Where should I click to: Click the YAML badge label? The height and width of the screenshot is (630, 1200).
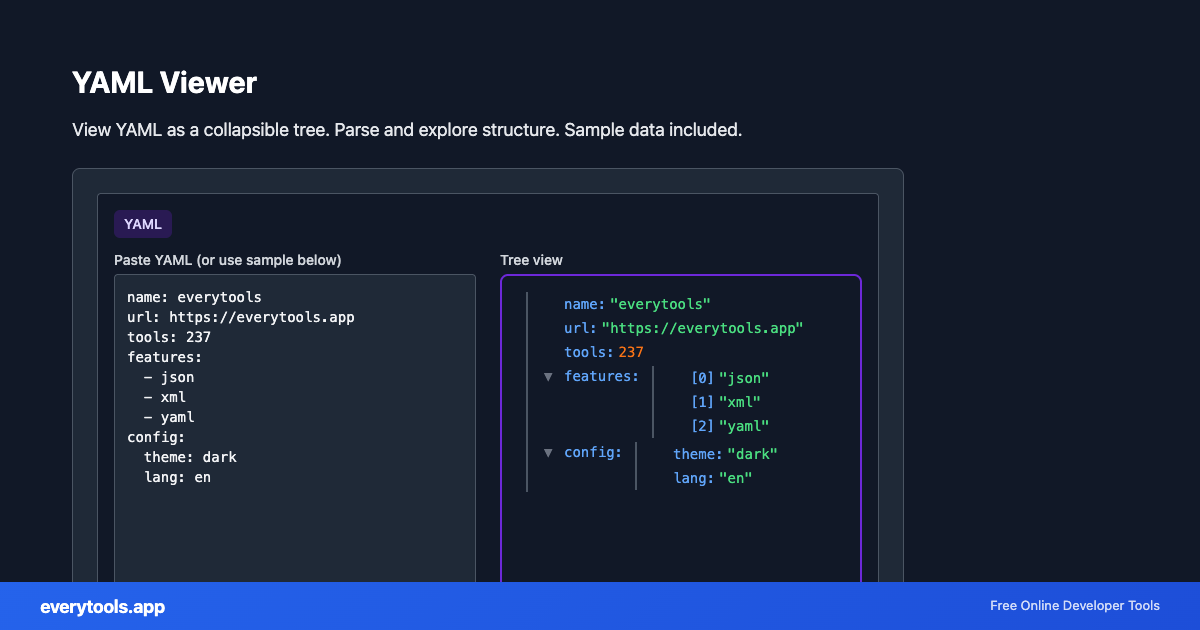pyautogui.click(x=141, y=224)
